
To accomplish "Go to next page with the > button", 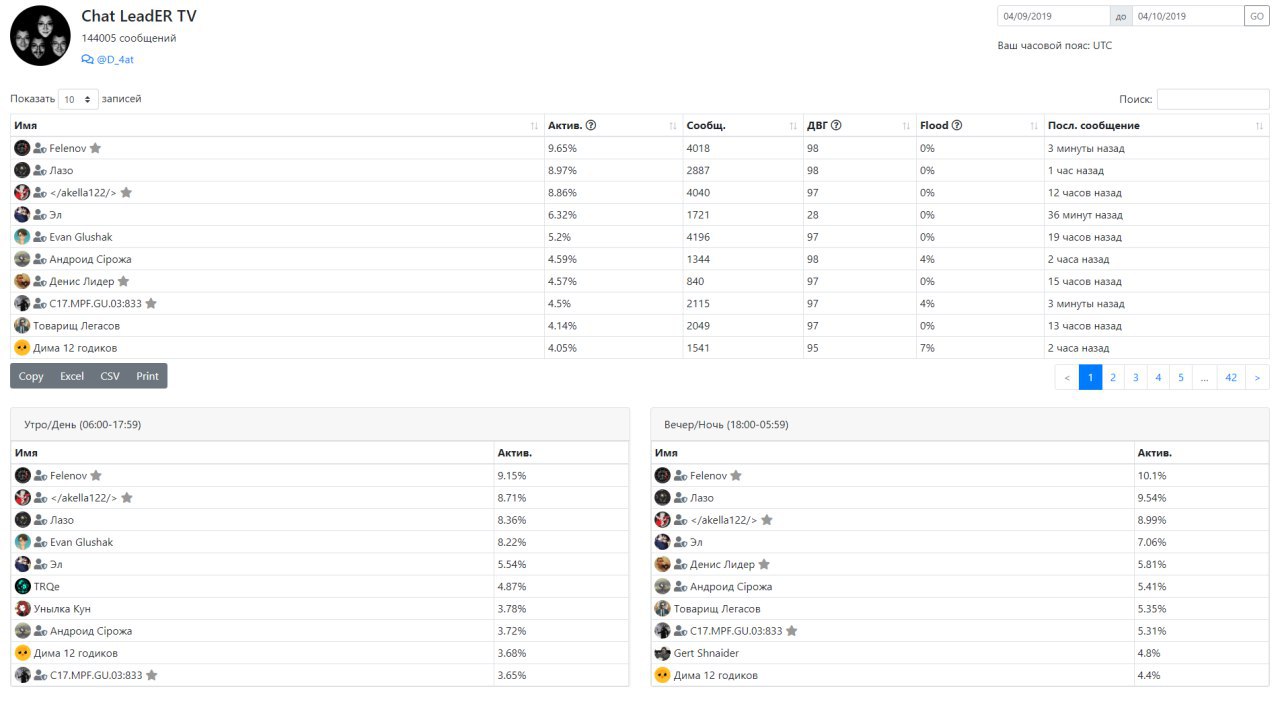I will (1258, 377).
